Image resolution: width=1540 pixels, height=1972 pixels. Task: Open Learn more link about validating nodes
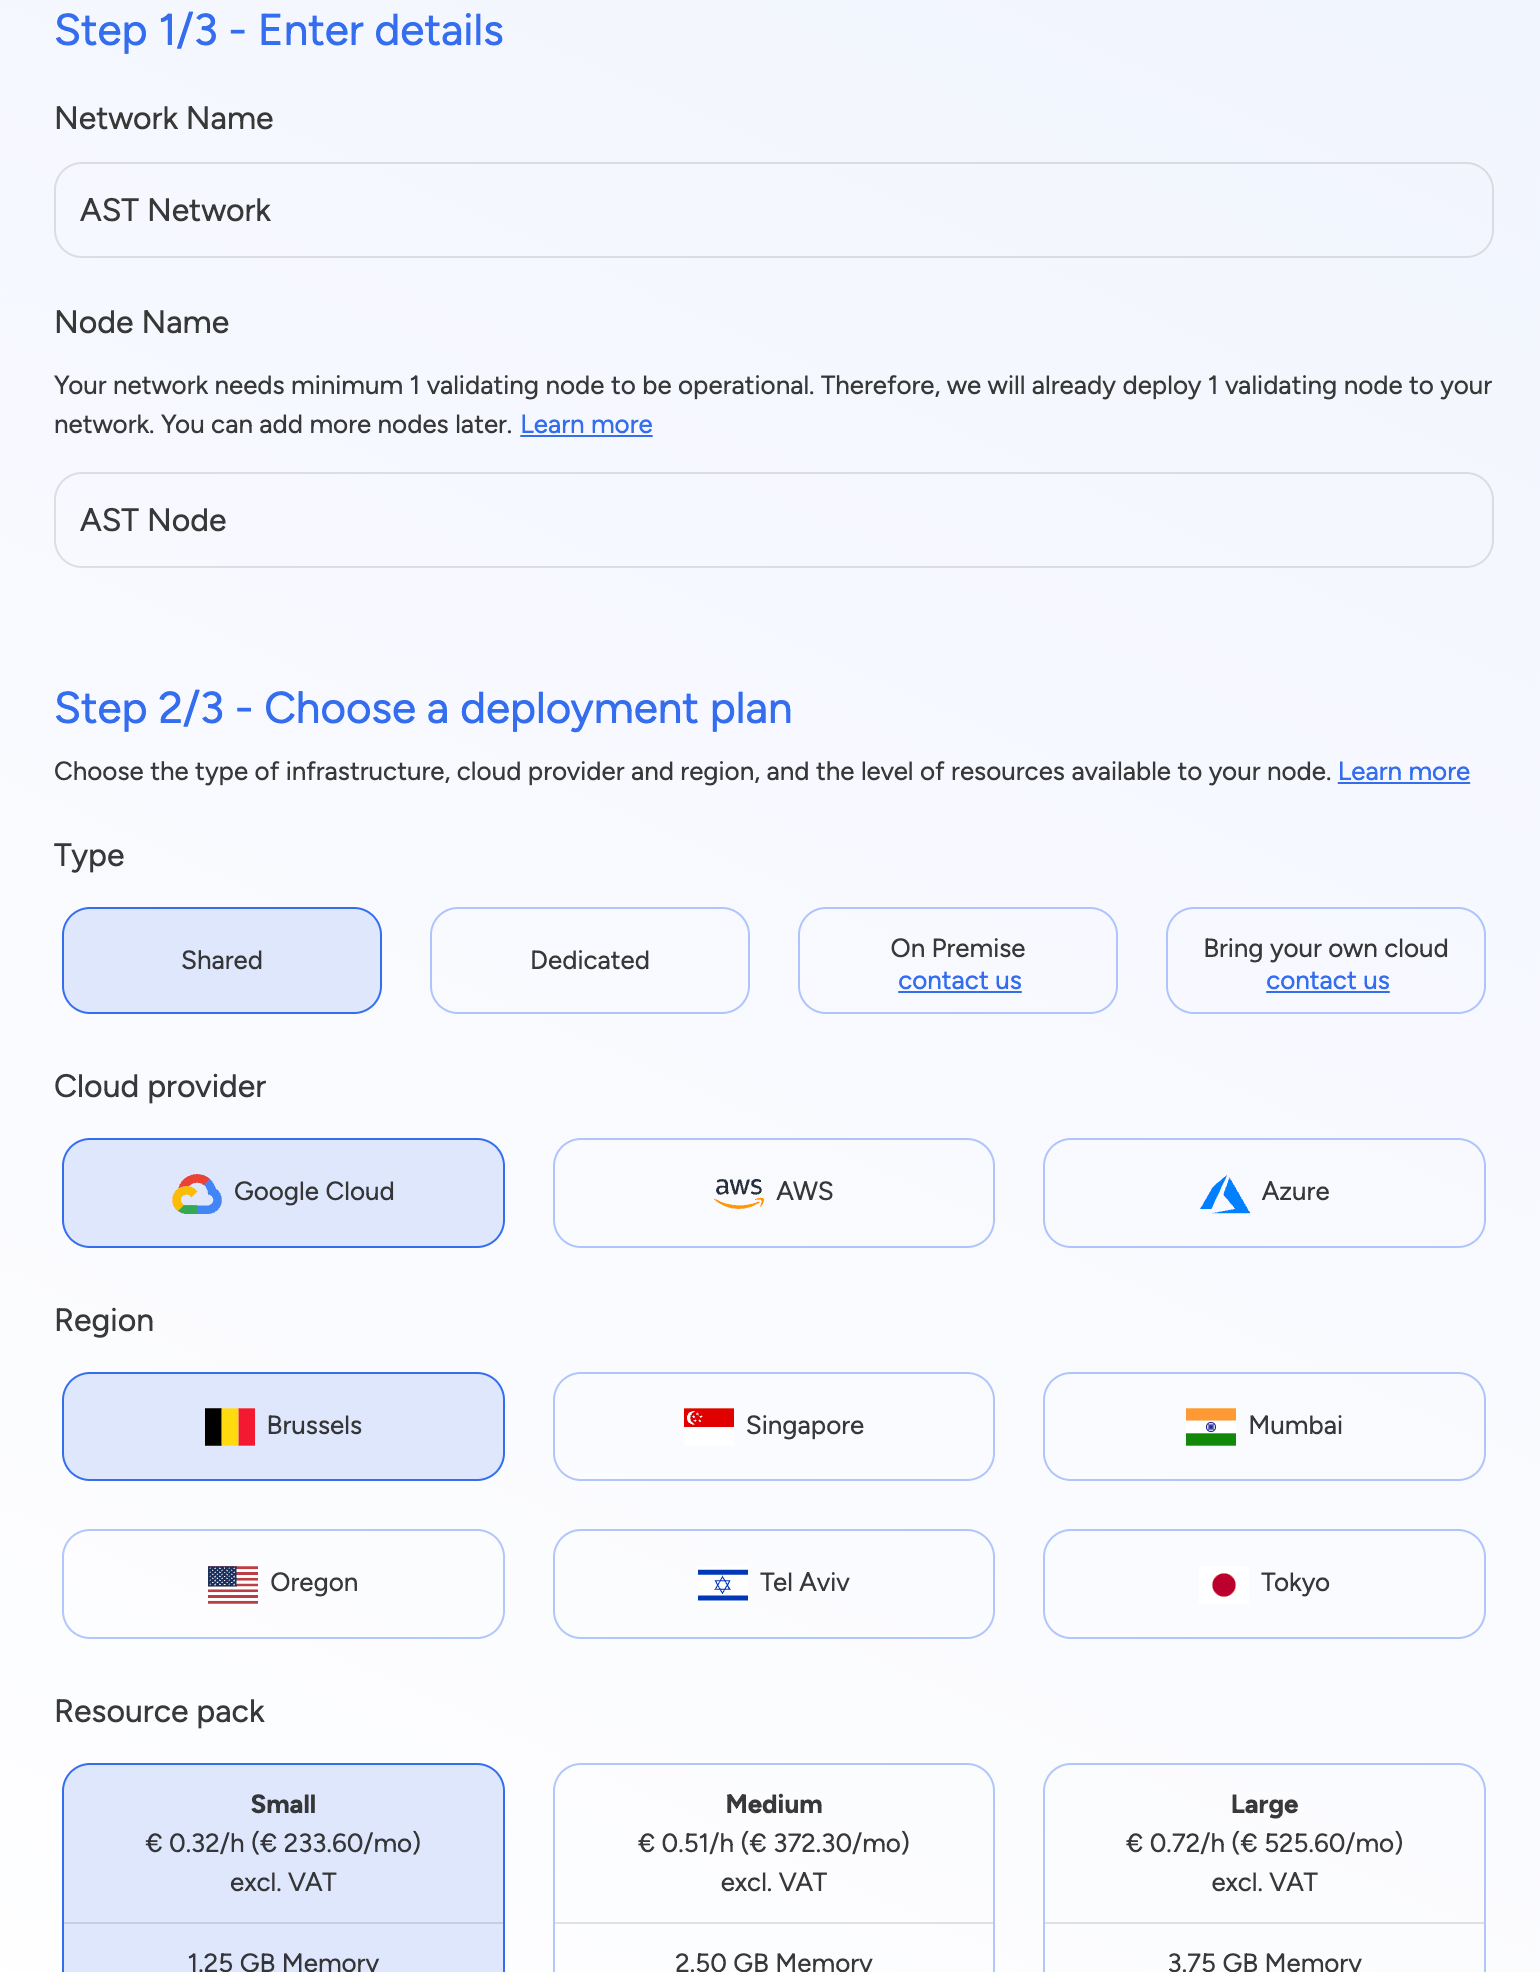(586, 425)
